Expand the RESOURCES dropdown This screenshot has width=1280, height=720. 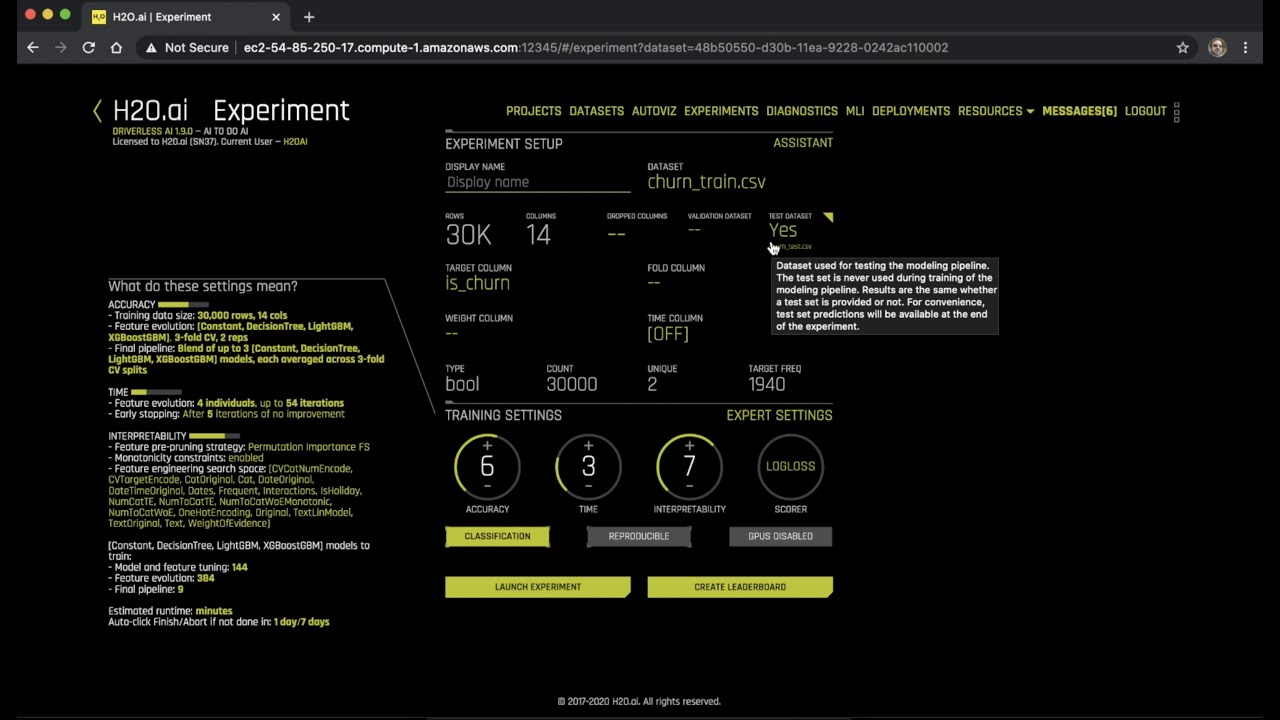pos(996,111)
